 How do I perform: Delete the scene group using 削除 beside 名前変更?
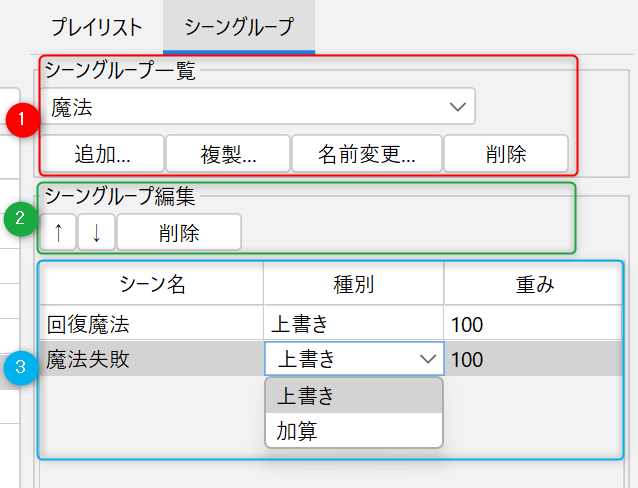coord(506,154)
